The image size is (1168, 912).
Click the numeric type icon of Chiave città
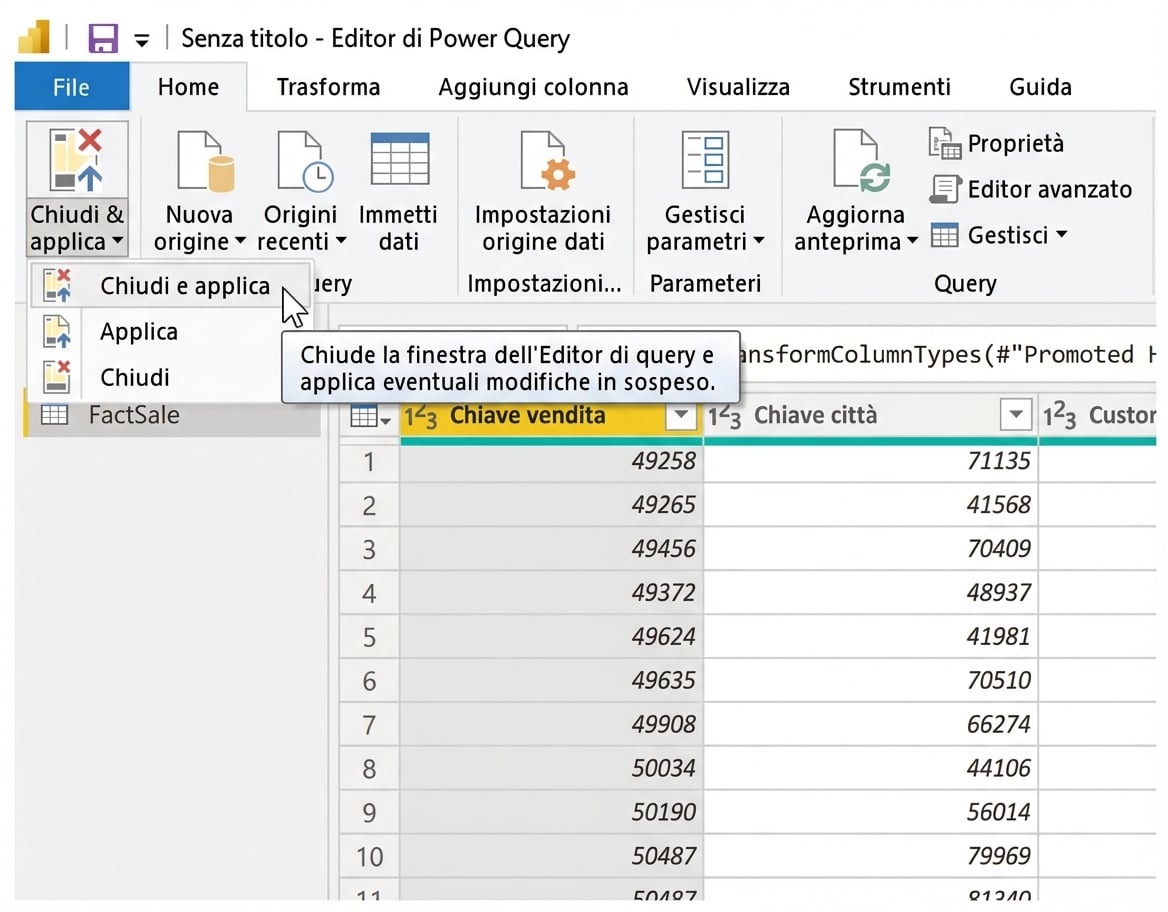click(x=724, y=416)
